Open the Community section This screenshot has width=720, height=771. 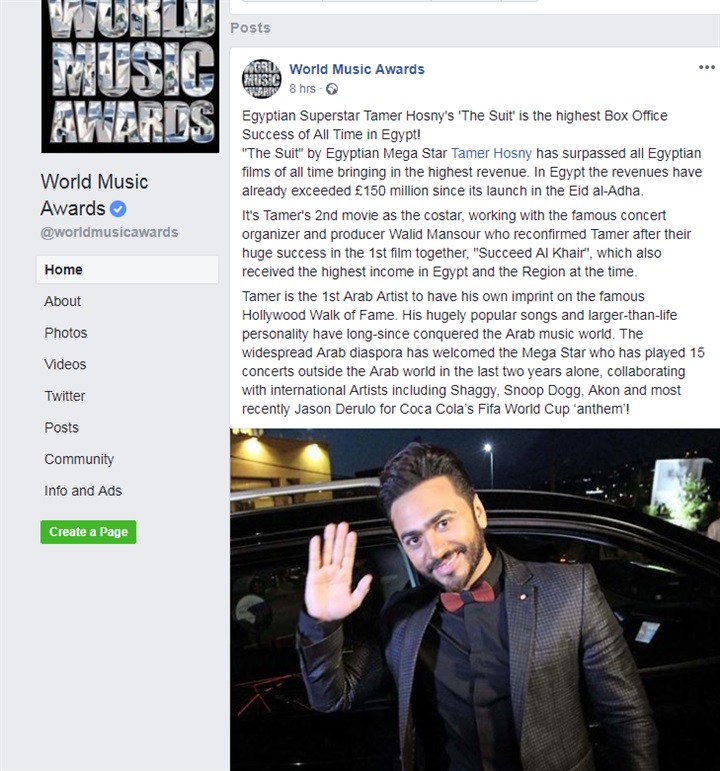(x=79, y=459)
